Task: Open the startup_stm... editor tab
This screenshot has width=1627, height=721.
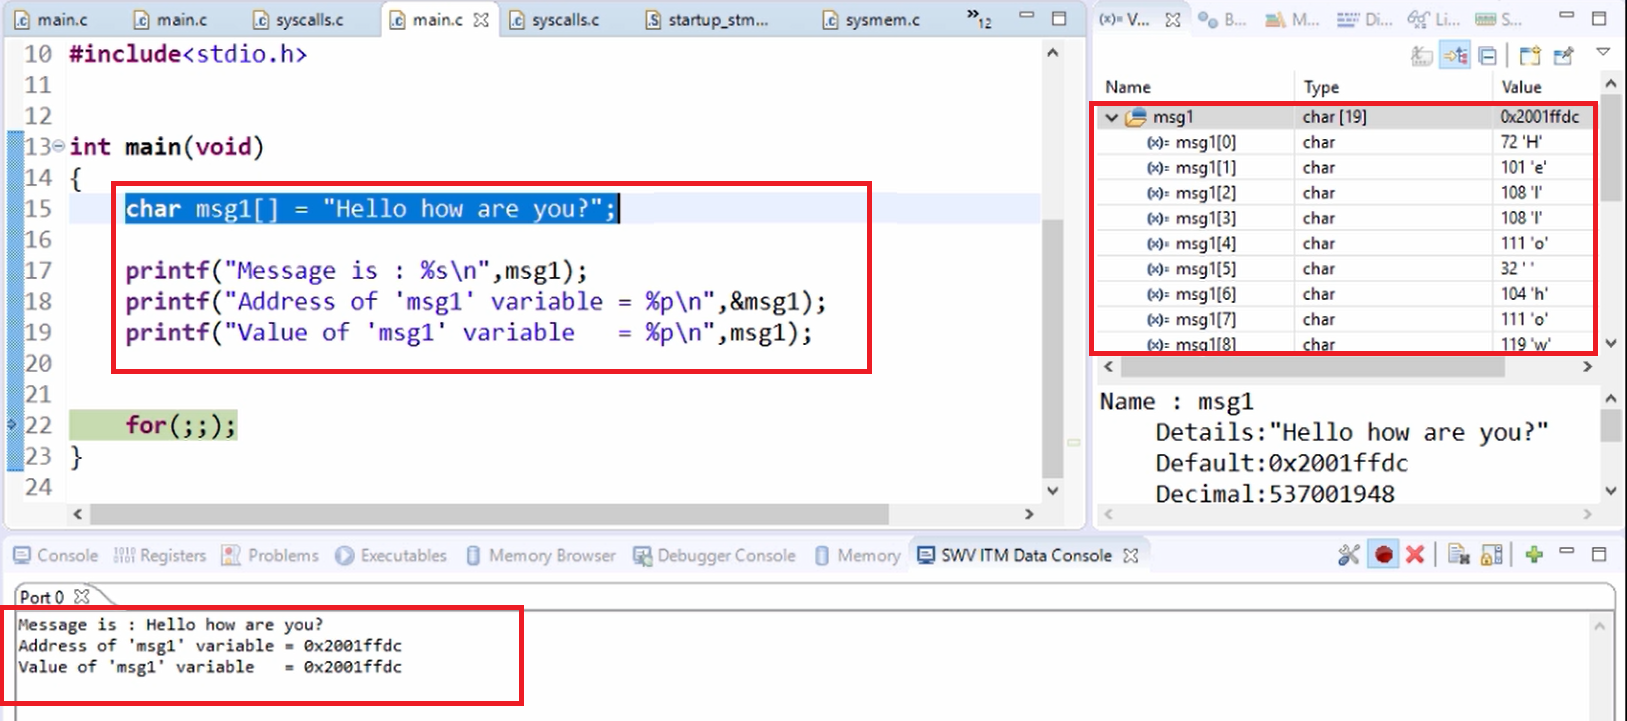Action: click(707, 19)
